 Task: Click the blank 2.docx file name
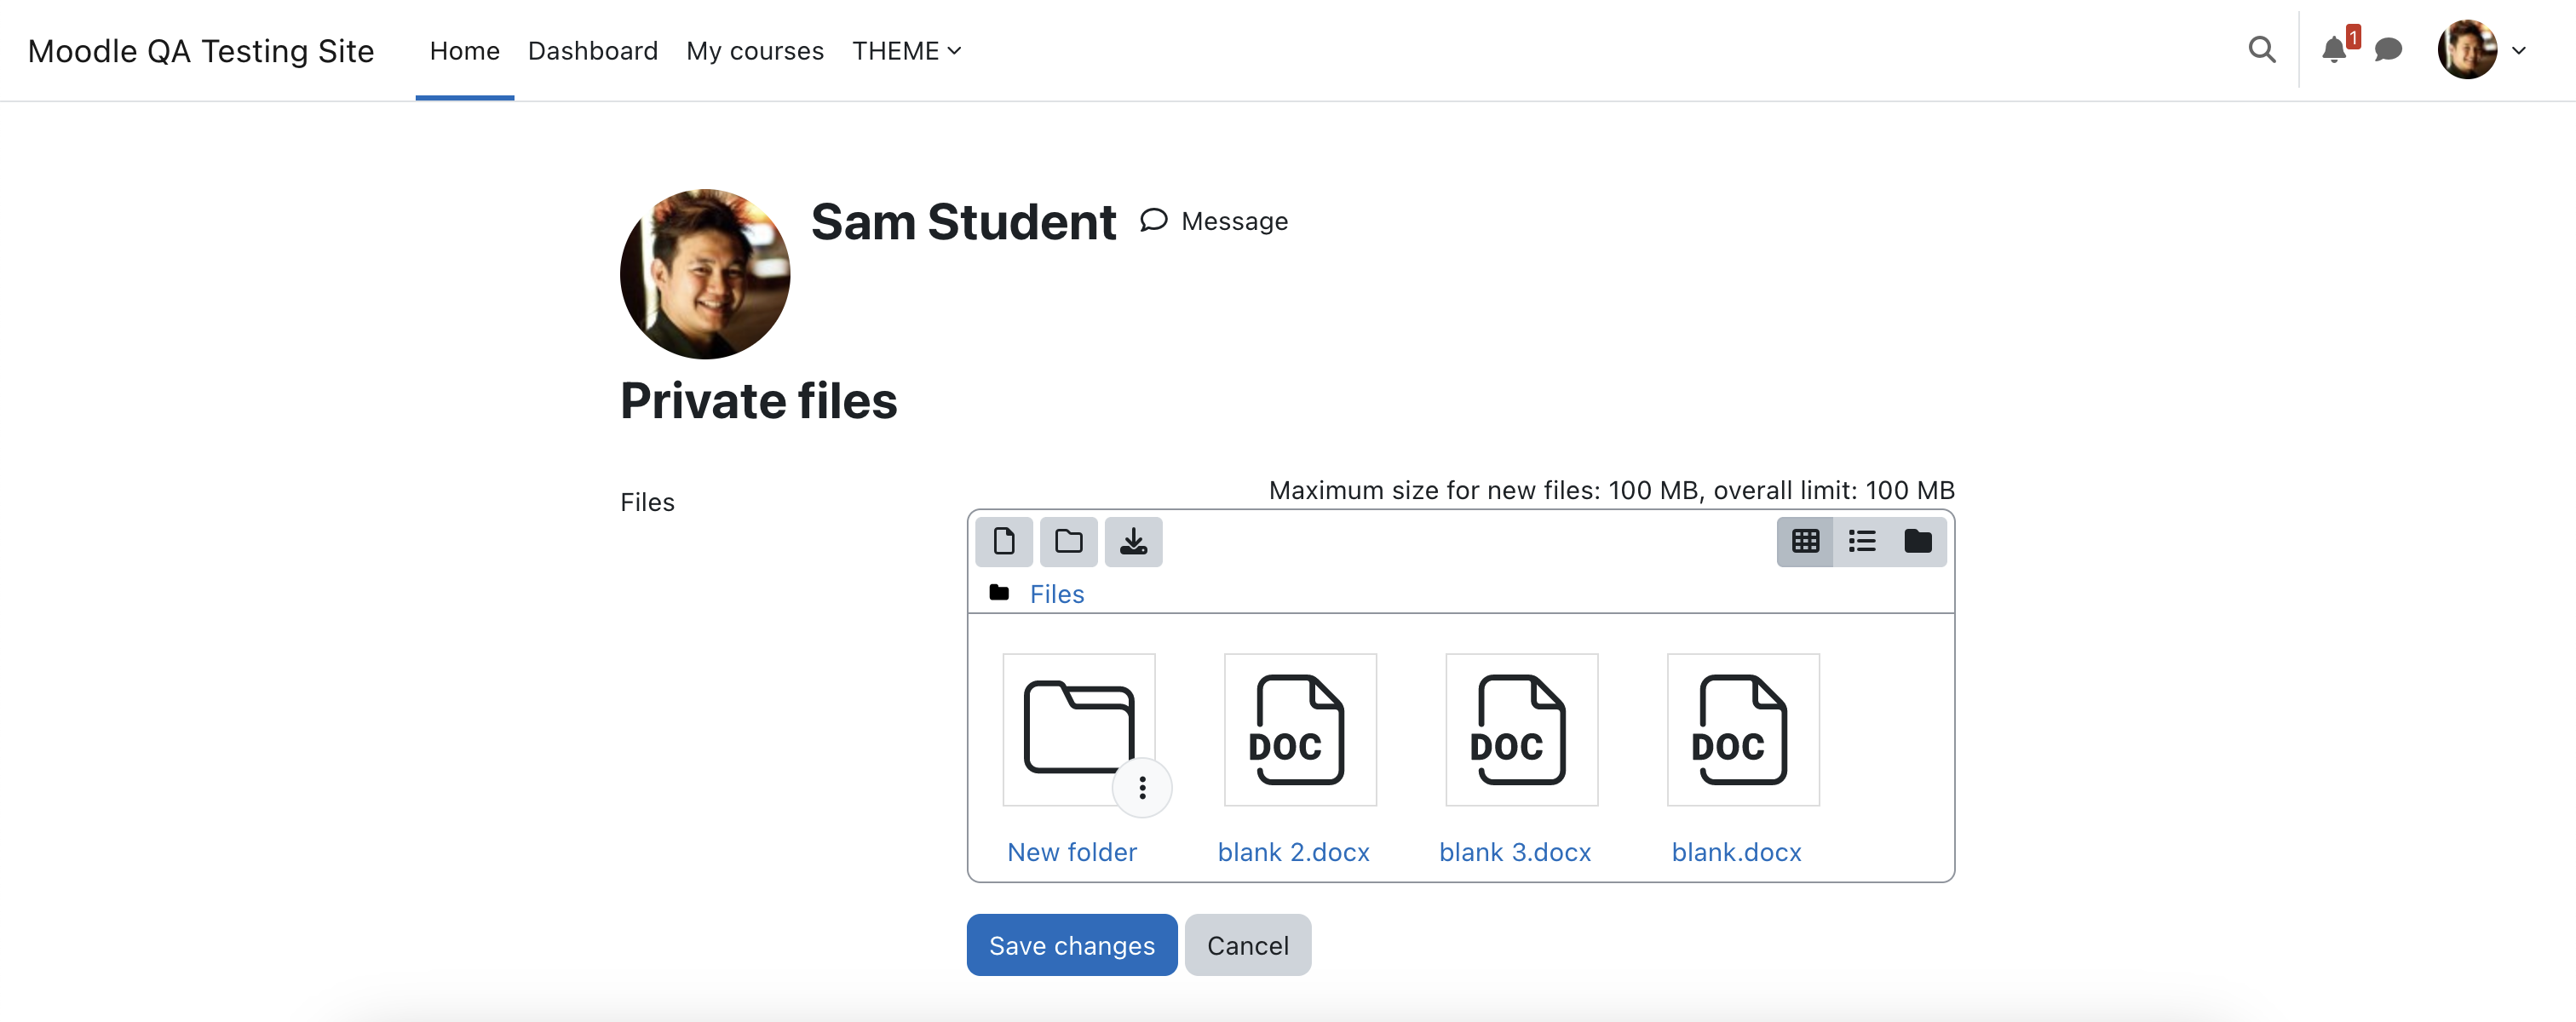(x=1293, y=852)
